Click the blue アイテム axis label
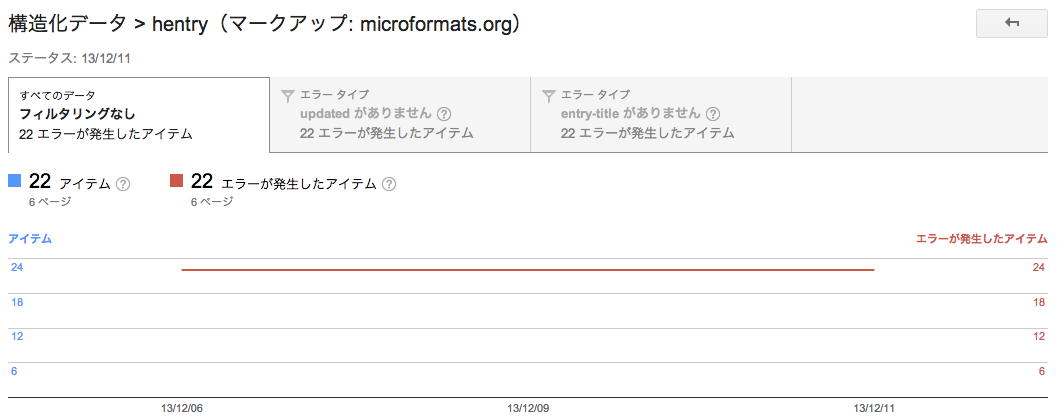Screen dimensions: 1064x418 click(30, 239)
